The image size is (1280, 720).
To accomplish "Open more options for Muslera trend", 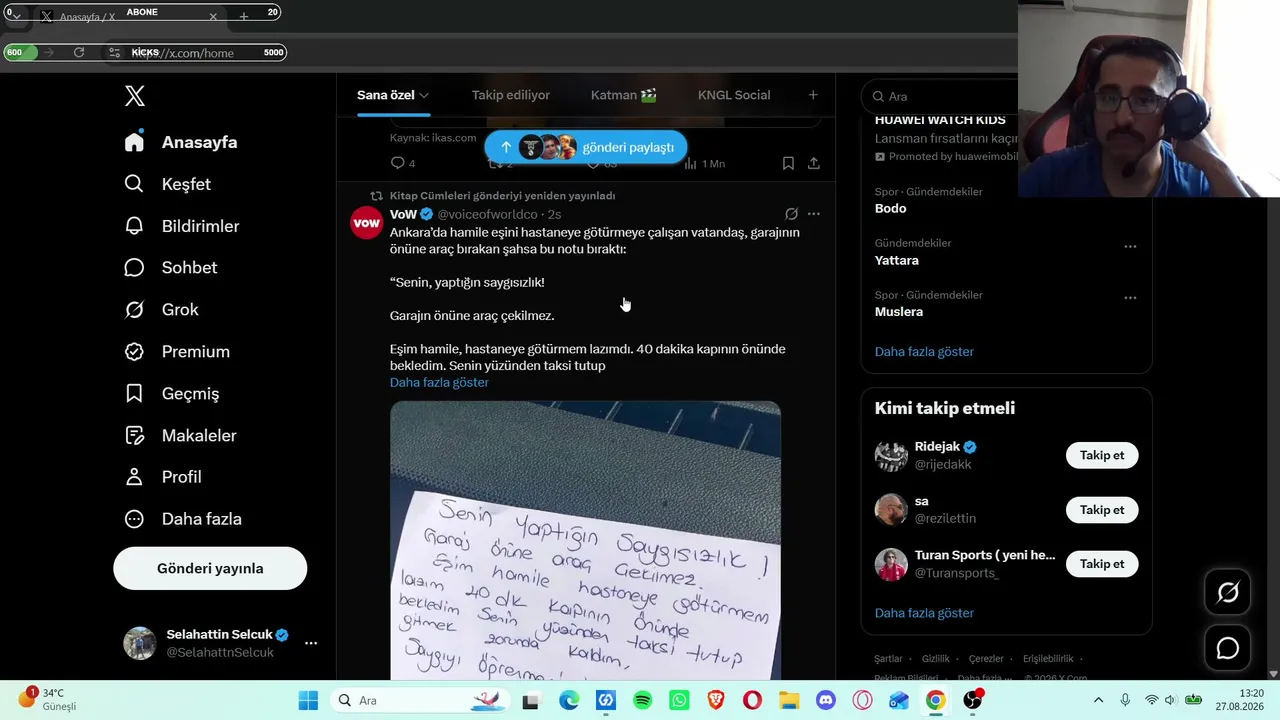I will 1130,298.
